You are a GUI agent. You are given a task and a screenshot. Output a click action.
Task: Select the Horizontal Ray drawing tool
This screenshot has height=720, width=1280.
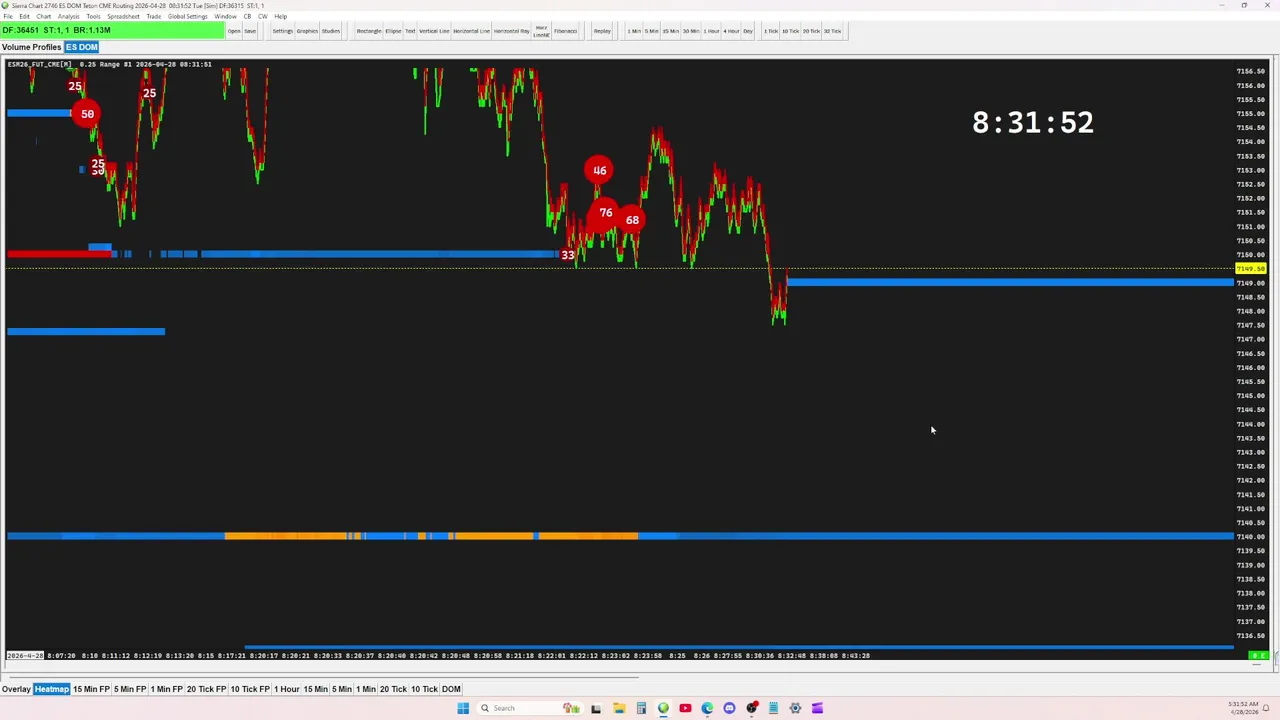pos(511,31)
